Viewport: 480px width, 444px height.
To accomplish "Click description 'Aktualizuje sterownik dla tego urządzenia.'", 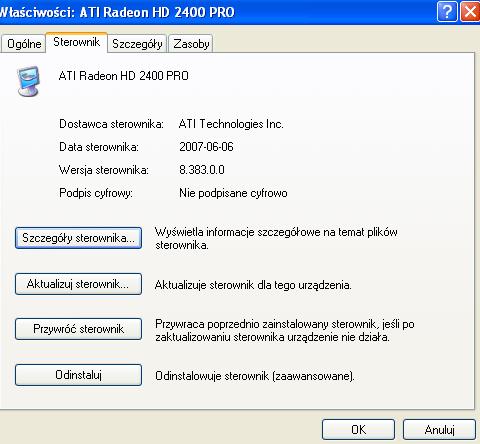I will pyautogui.click(x=253, y=285).
